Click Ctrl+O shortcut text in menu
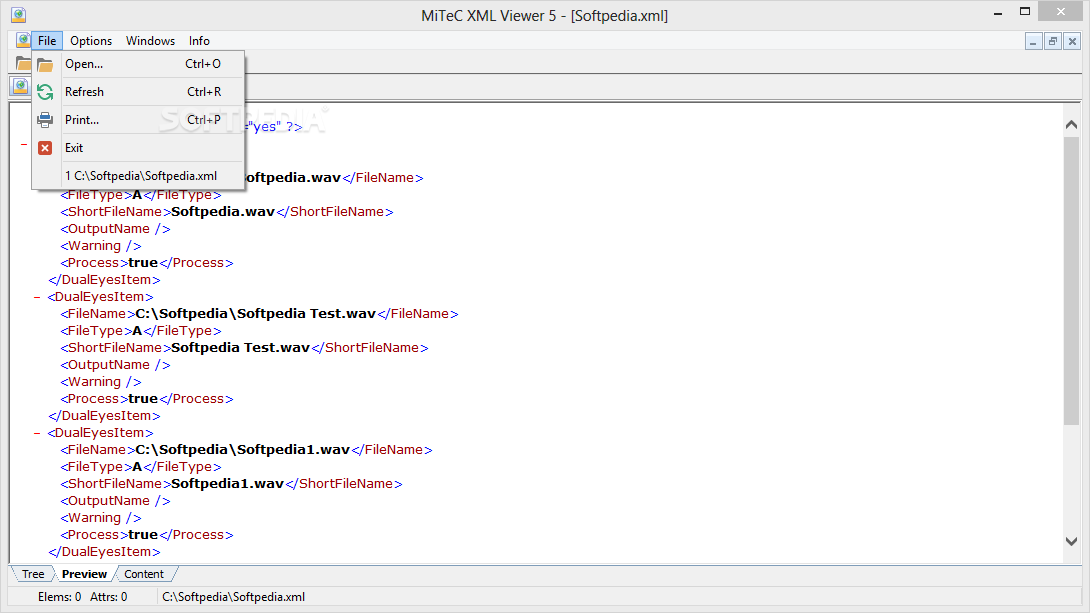 tap(203, 64)
